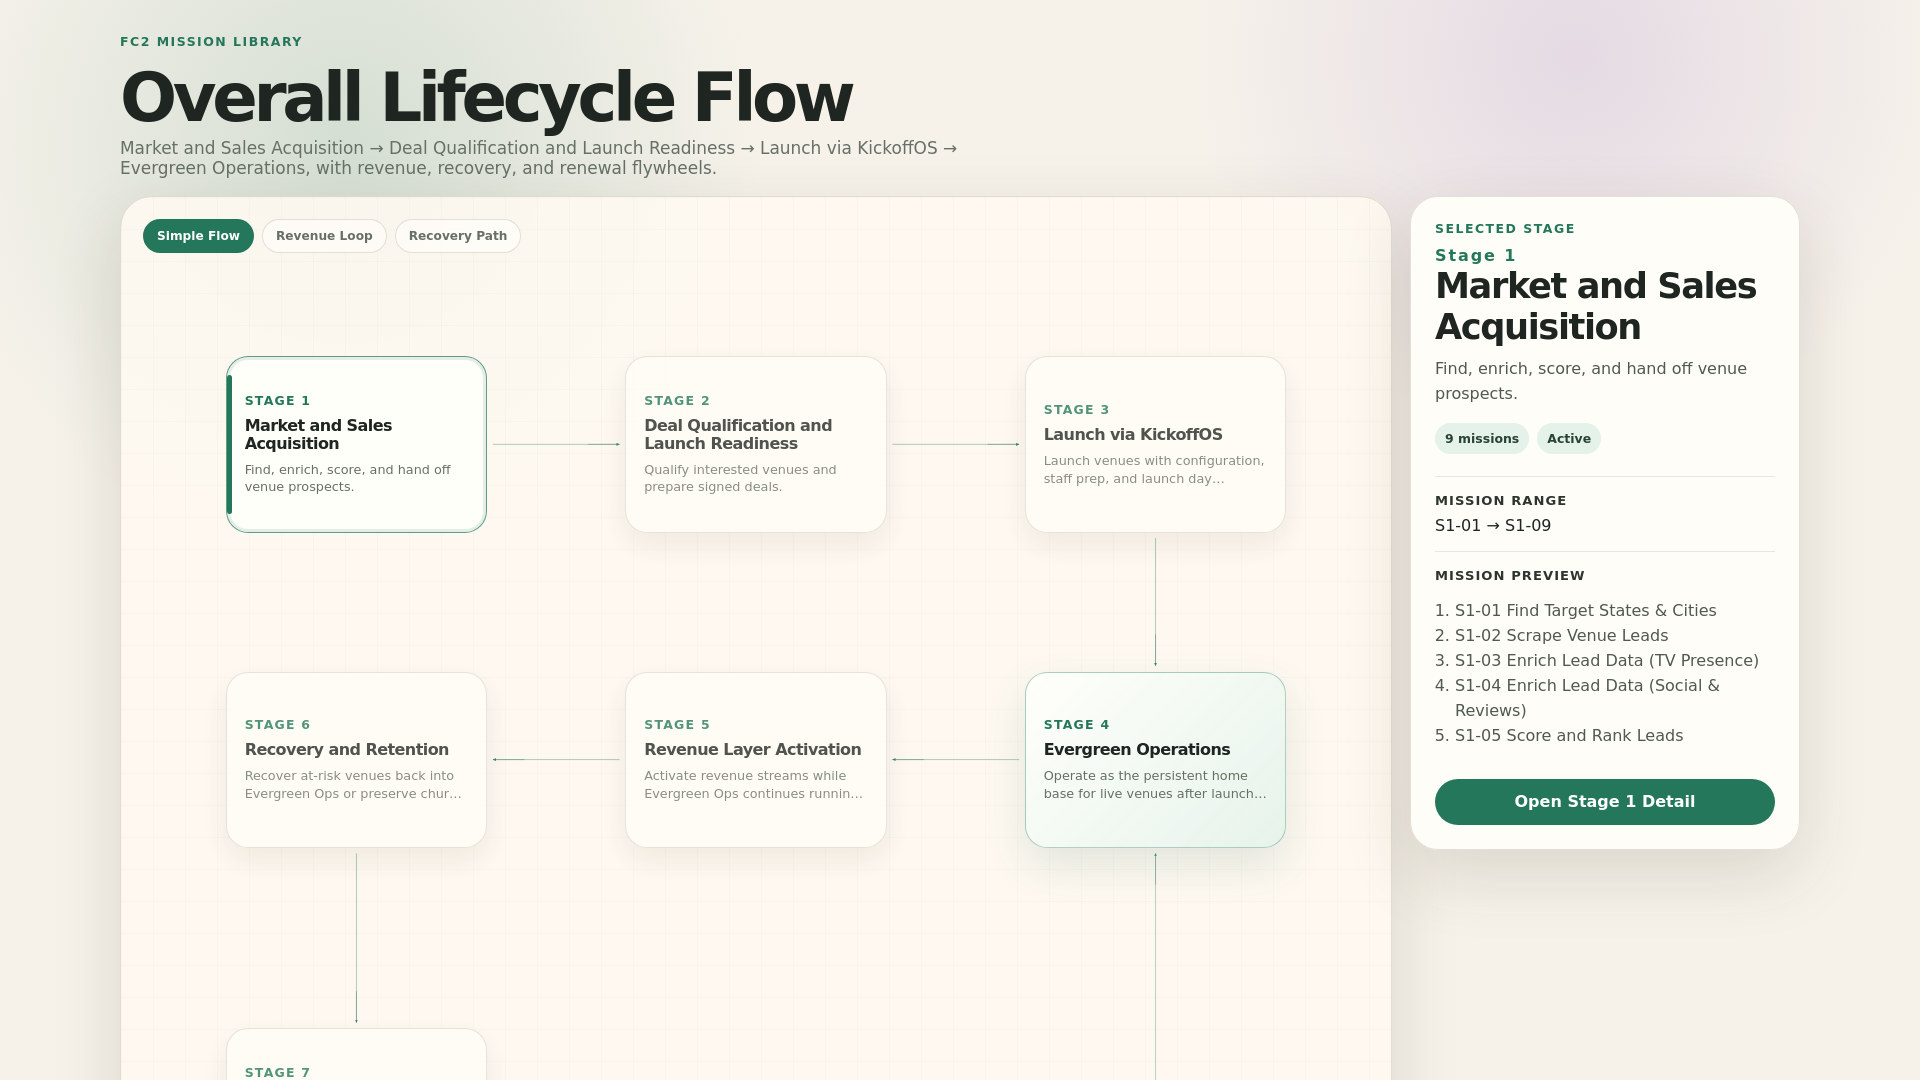Select Stage 5 Revenue Layer Activation card

coord(756,760)
